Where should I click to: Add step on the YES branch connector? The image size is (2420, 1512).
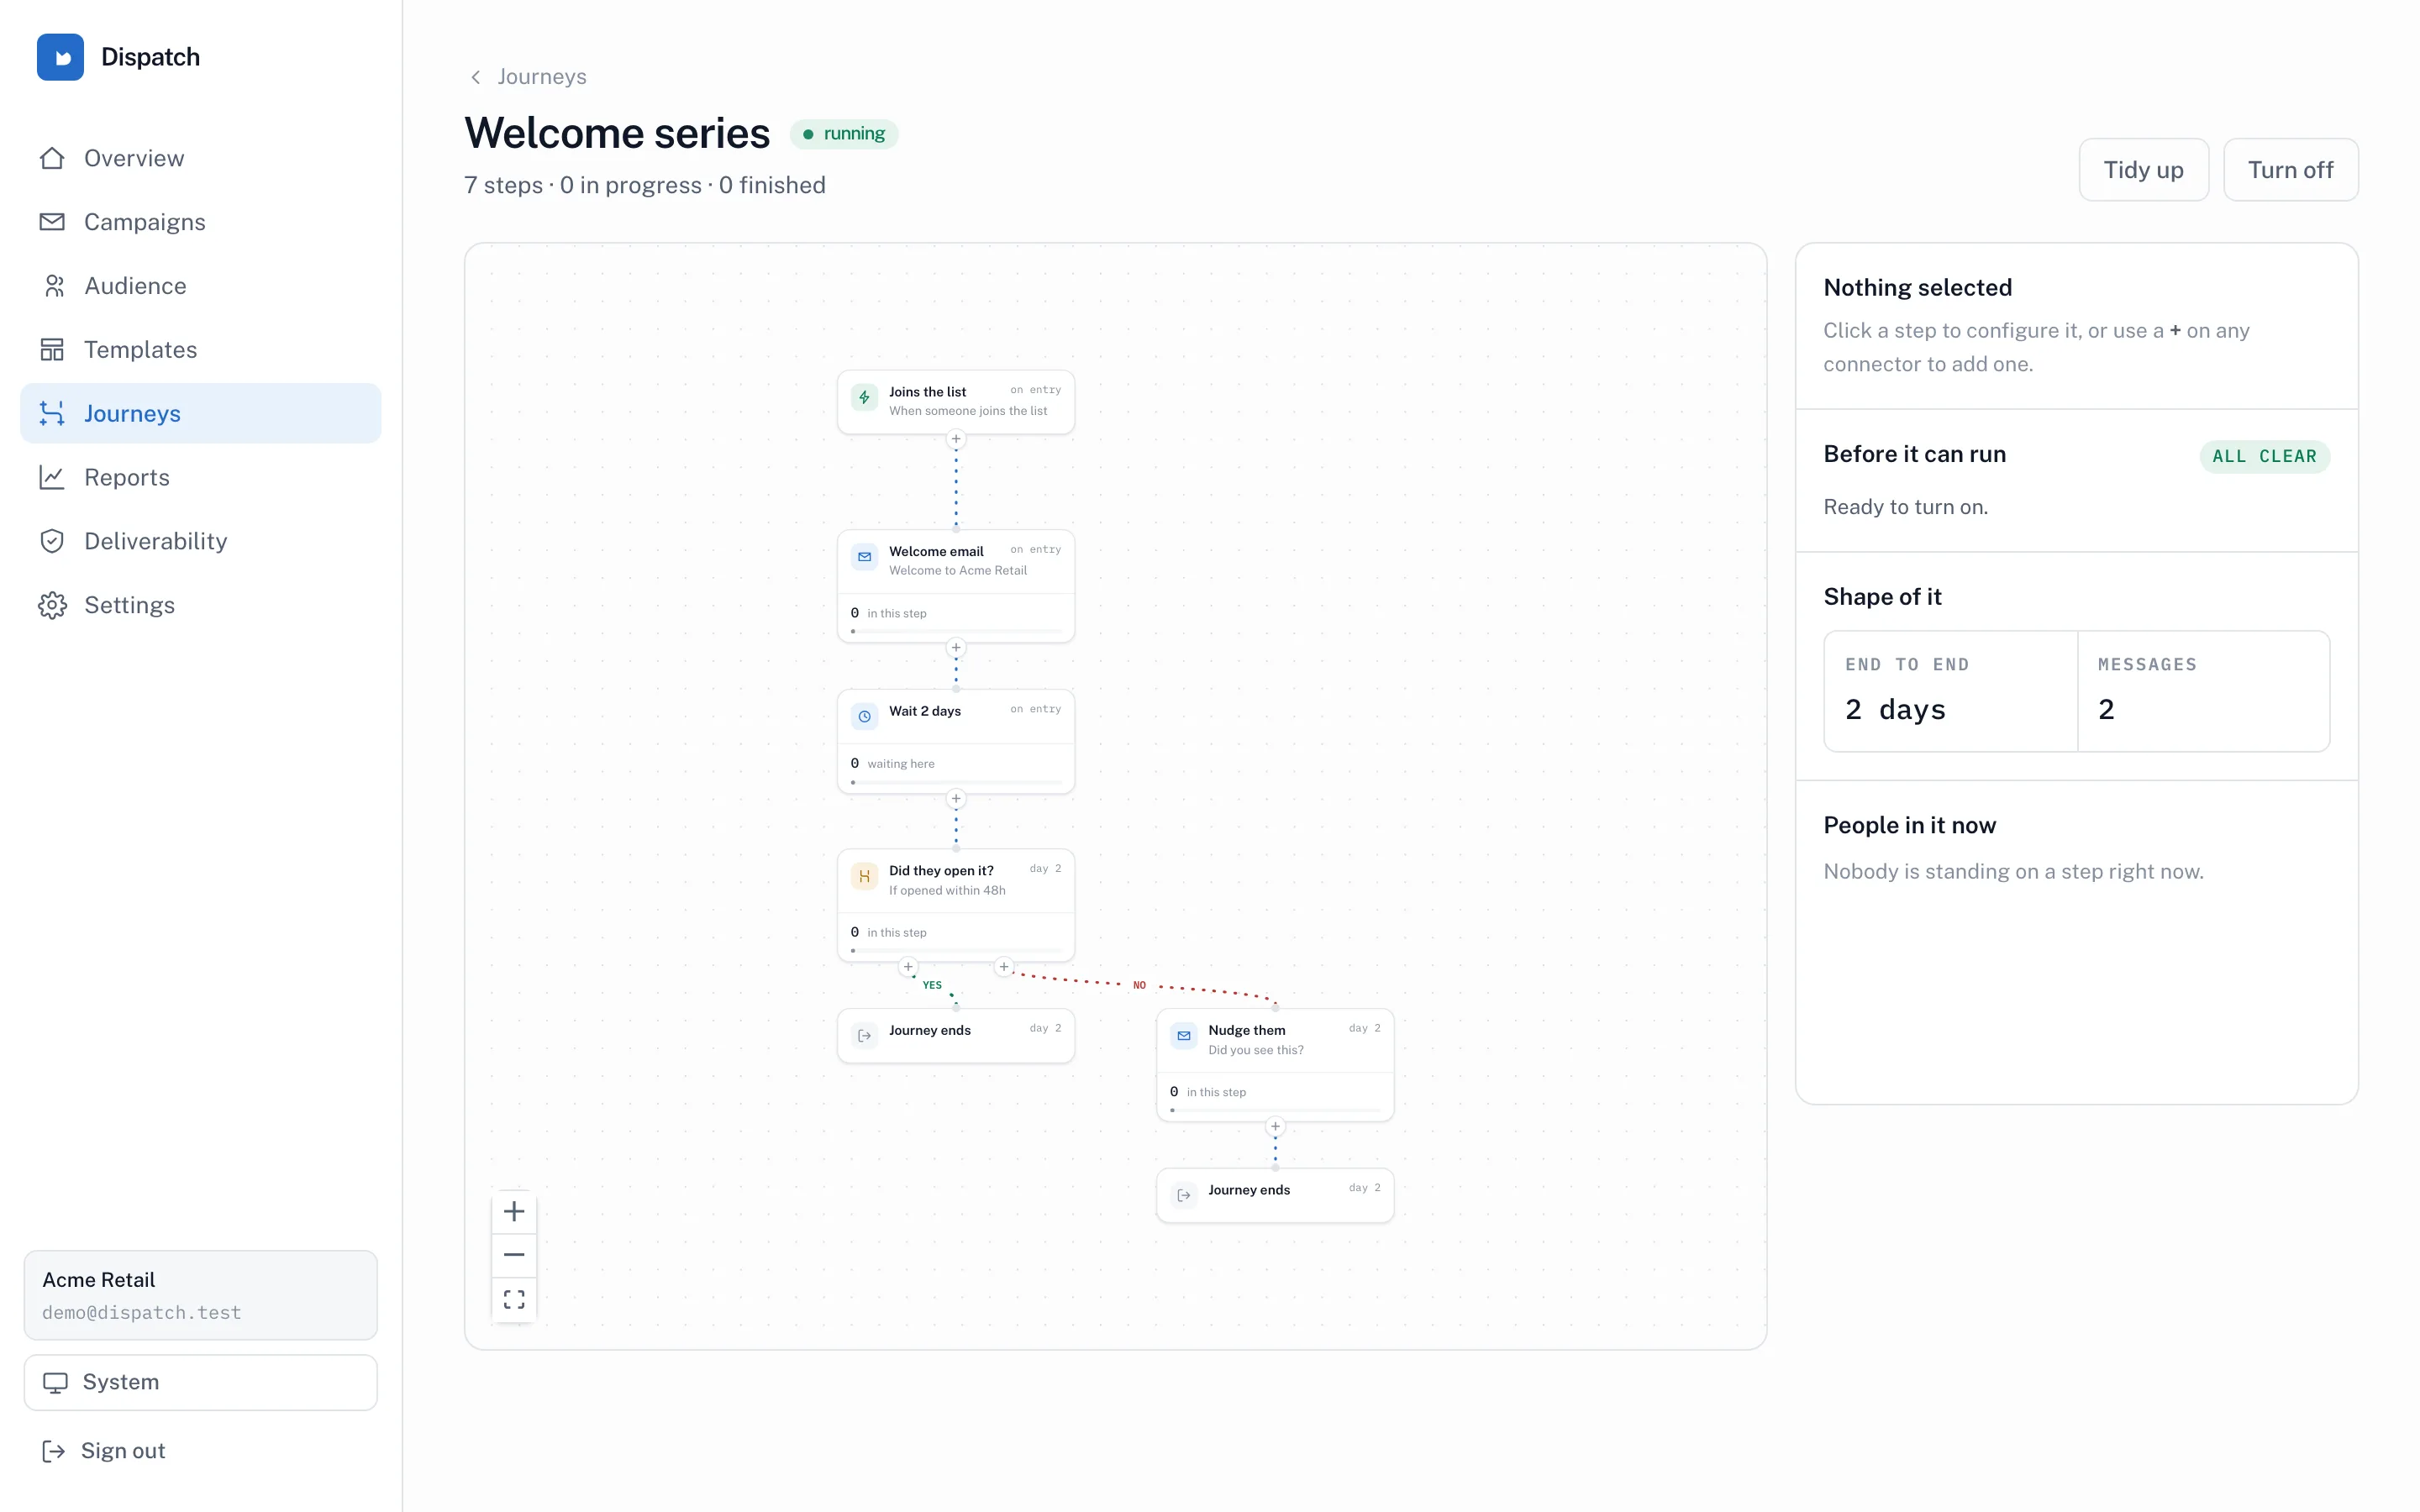[908, 967]
